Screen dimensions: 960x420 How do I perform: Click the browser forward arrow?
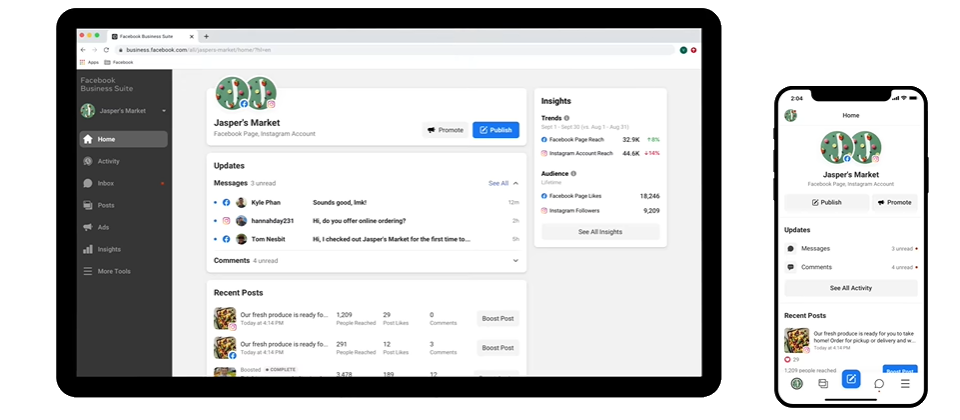94,50
